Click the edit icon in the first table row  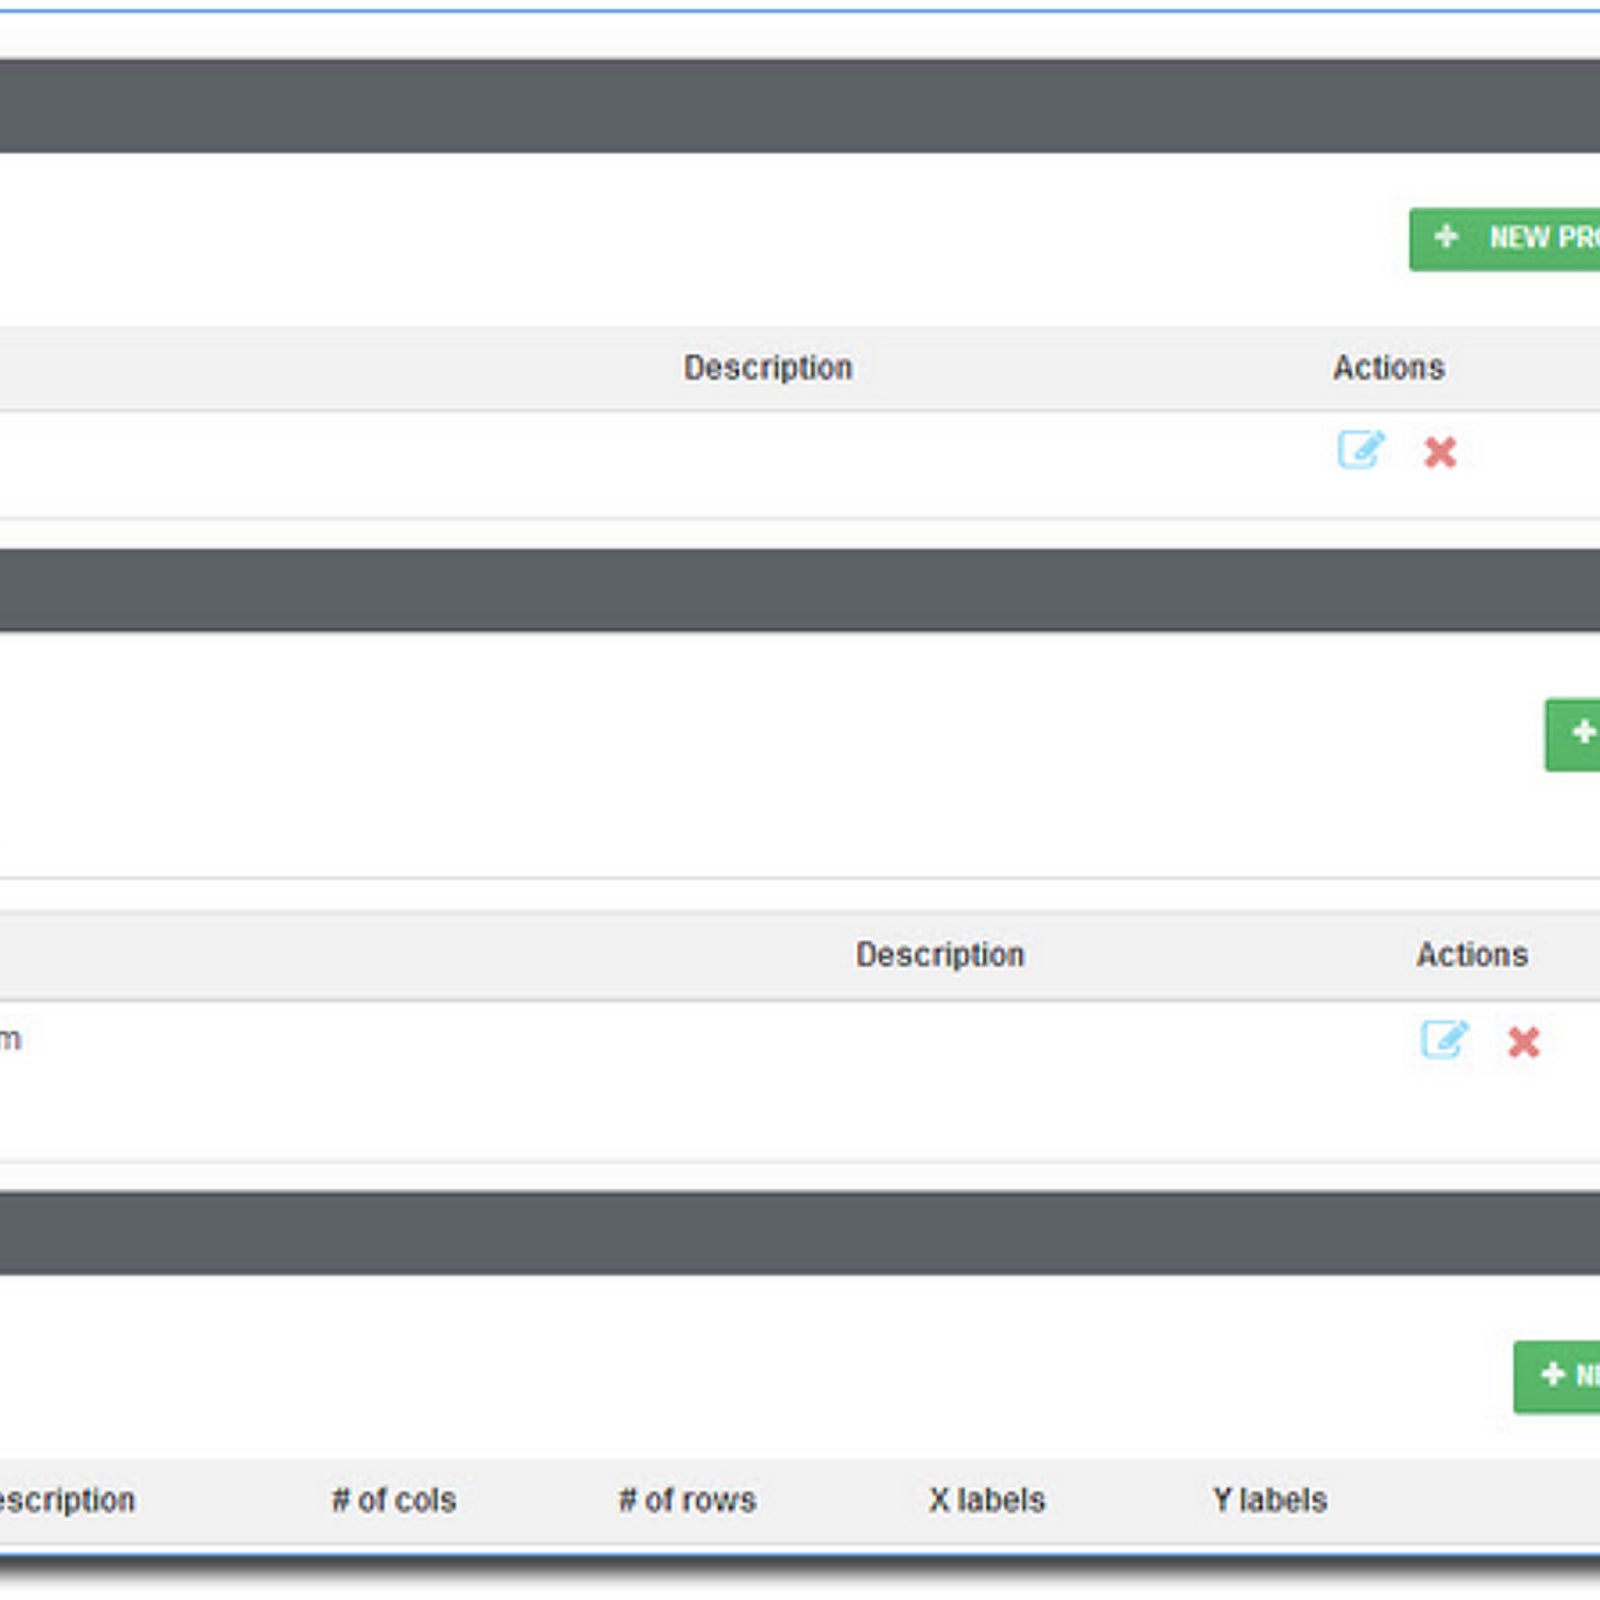click(x=1361, y=450)
